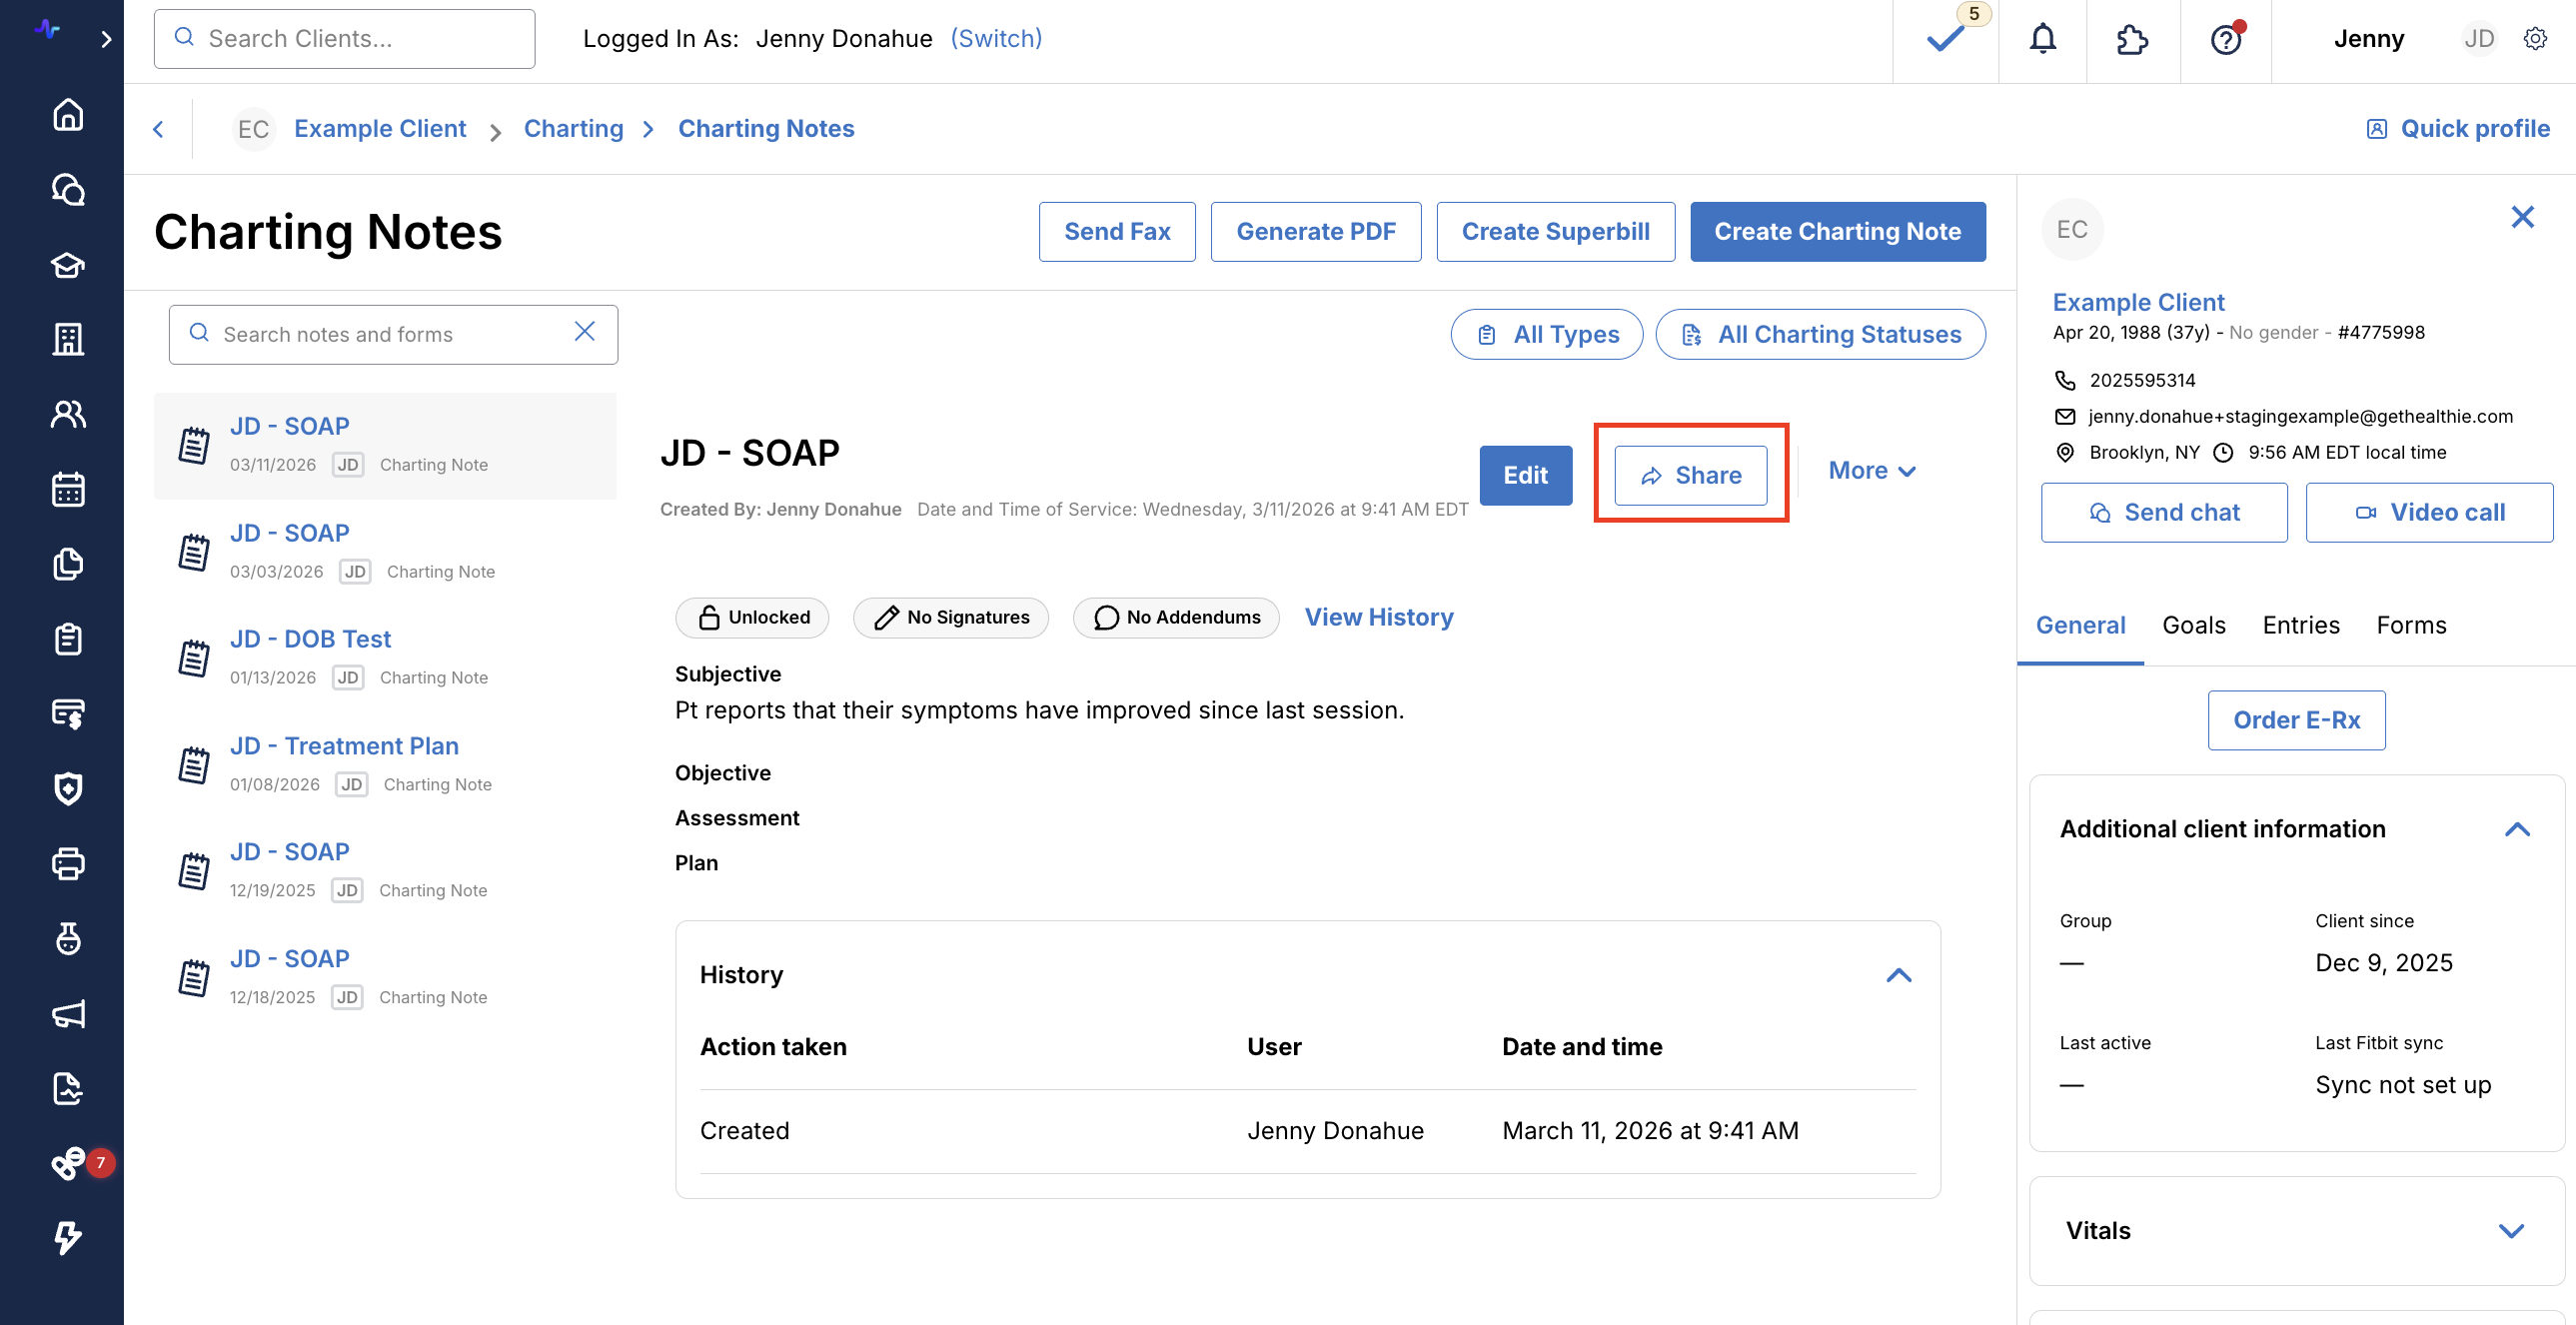Switch to the Goals tab
Screen dimensions: 2576x1325
2193,625
